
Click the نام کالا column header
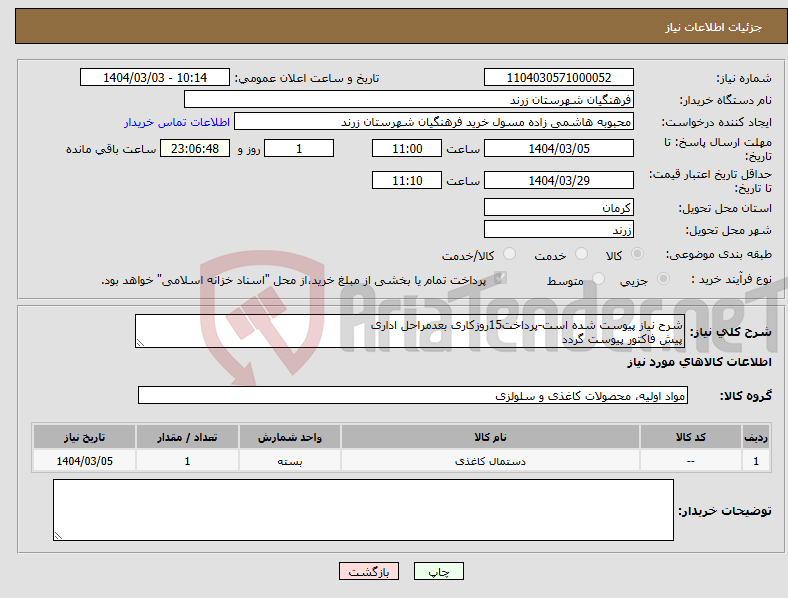(x=490, y=437)
